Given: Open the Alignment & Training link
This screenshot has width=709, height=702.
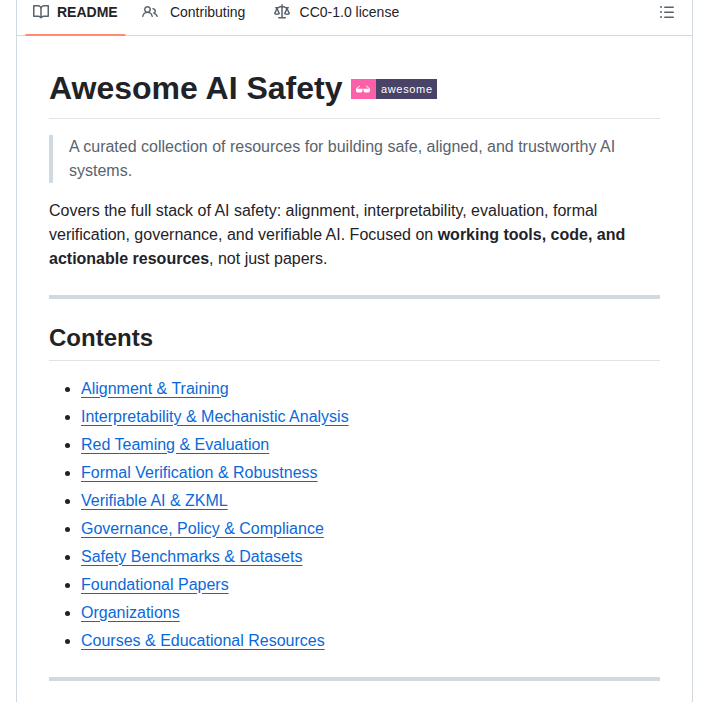Looking at the screenshot, I should coord(155,388).
